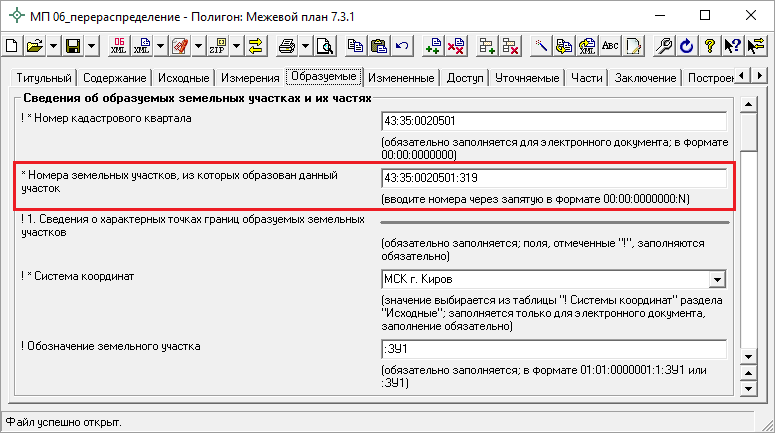The width and height of the screenshot is (775, 433).
Task: Add a section with green plus document icon
Action: (433, 46)
